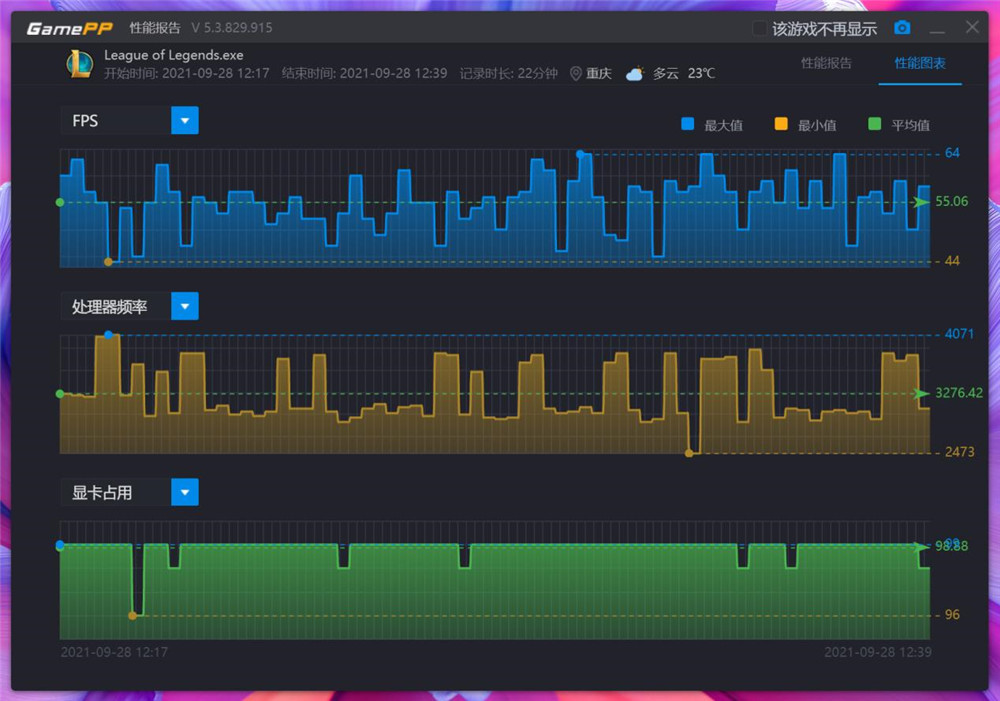Viewport: 1000px width, 701px height.
Task: Click the location pin icon next to 重庆
Action: (x=576, y=74)
